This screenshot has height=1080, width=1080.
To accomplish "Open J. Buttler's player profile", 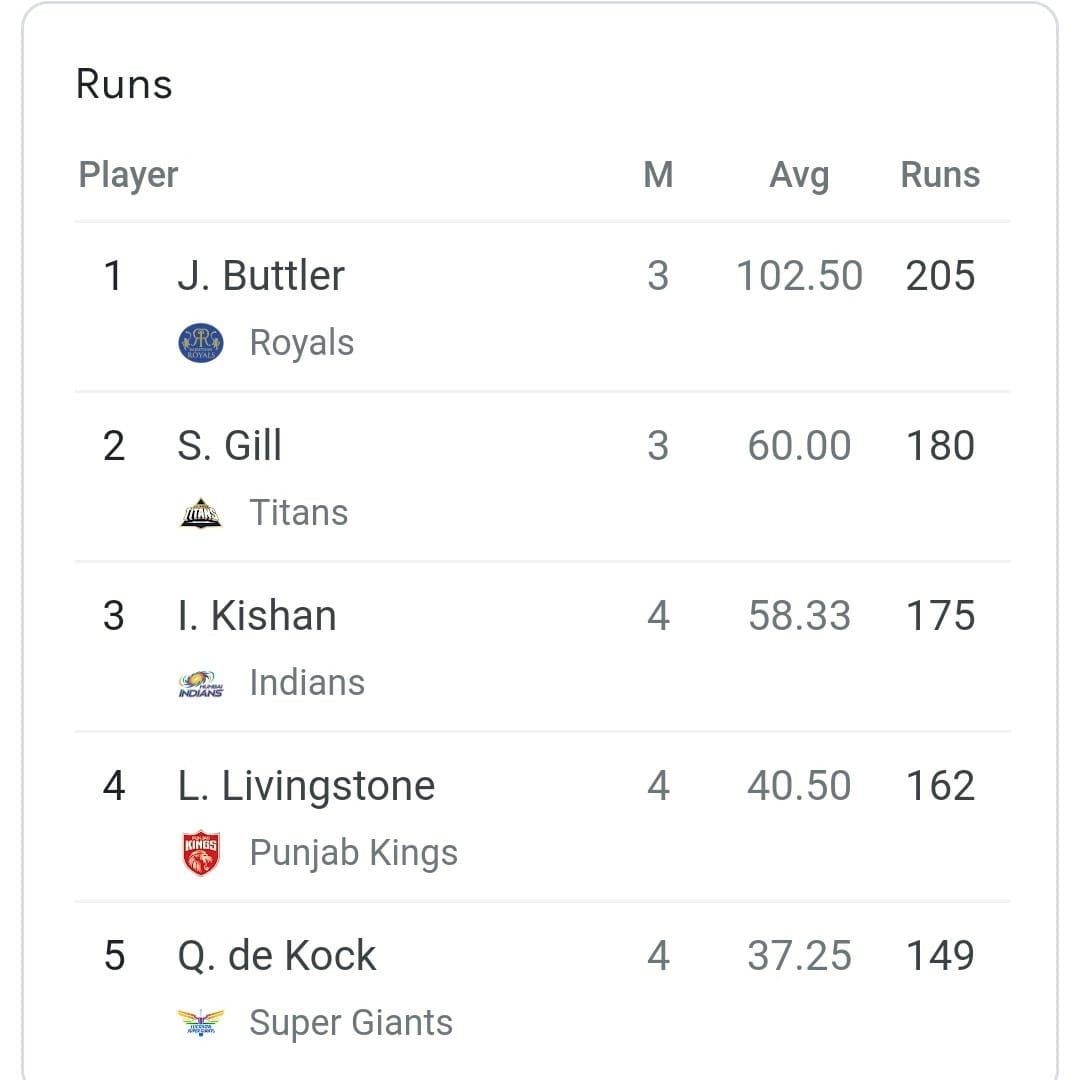I will coord(261,275).
